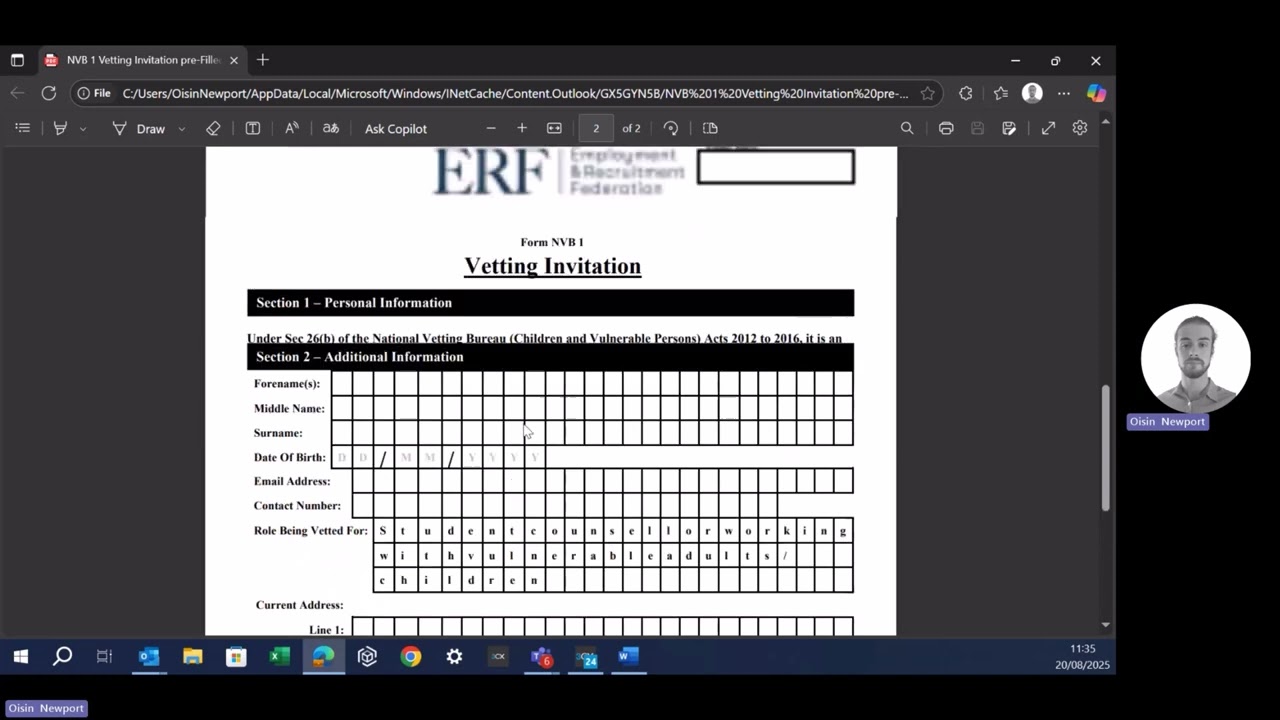Click the Save icon
The height and width of the screenshot is (720, 1280).
(978, 128)
